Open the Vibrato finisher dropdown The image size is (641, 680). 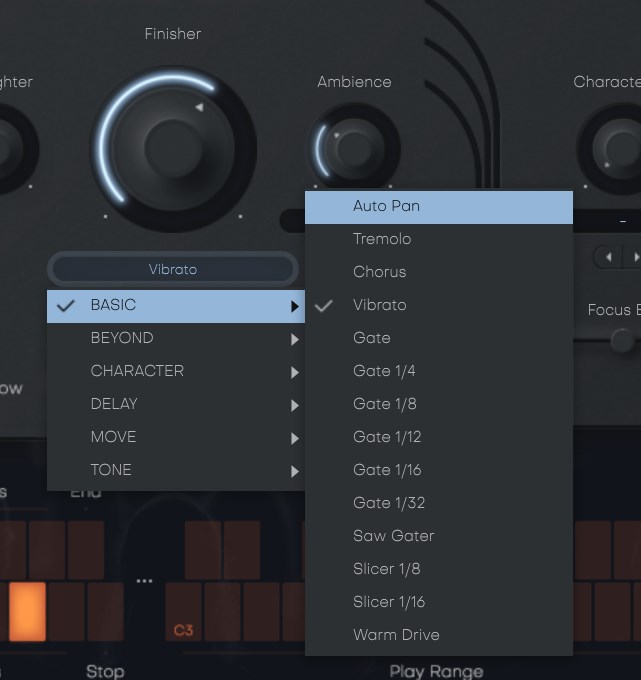click(173, 269)
